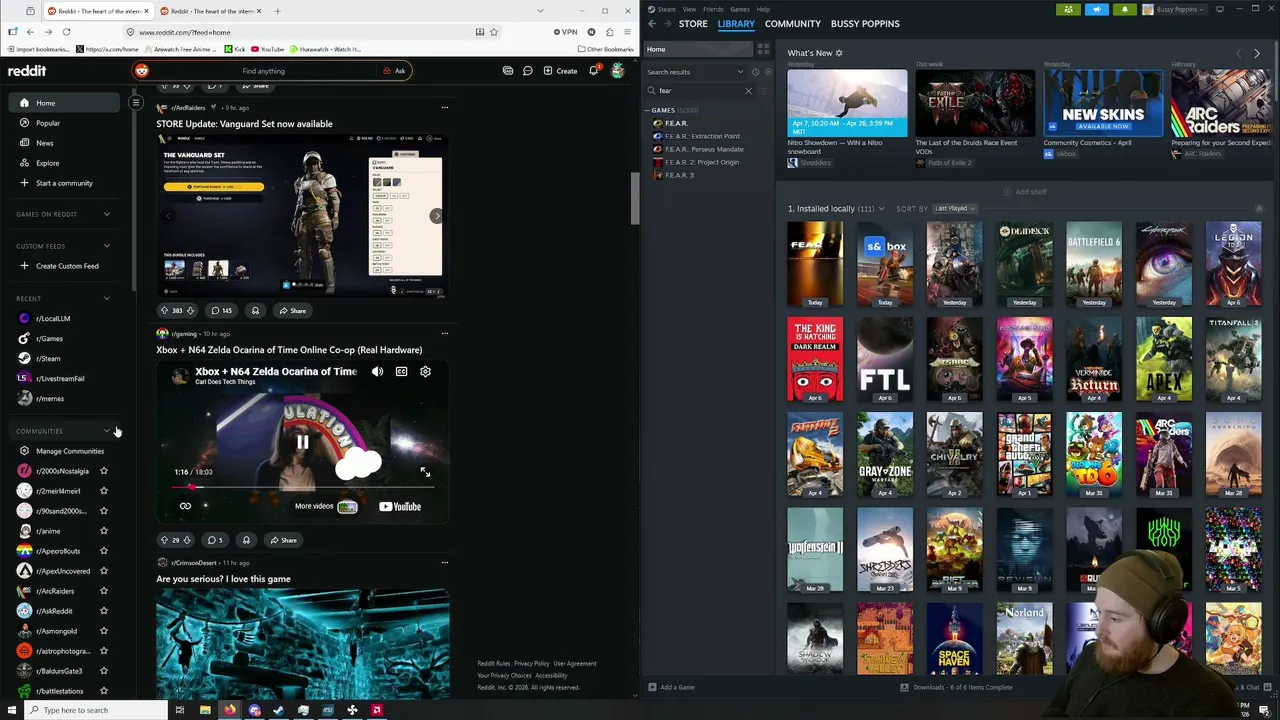Open Reddit notifications bell icon
Viewport: 1280px width, 720px height.
click(x=593, y=71)
